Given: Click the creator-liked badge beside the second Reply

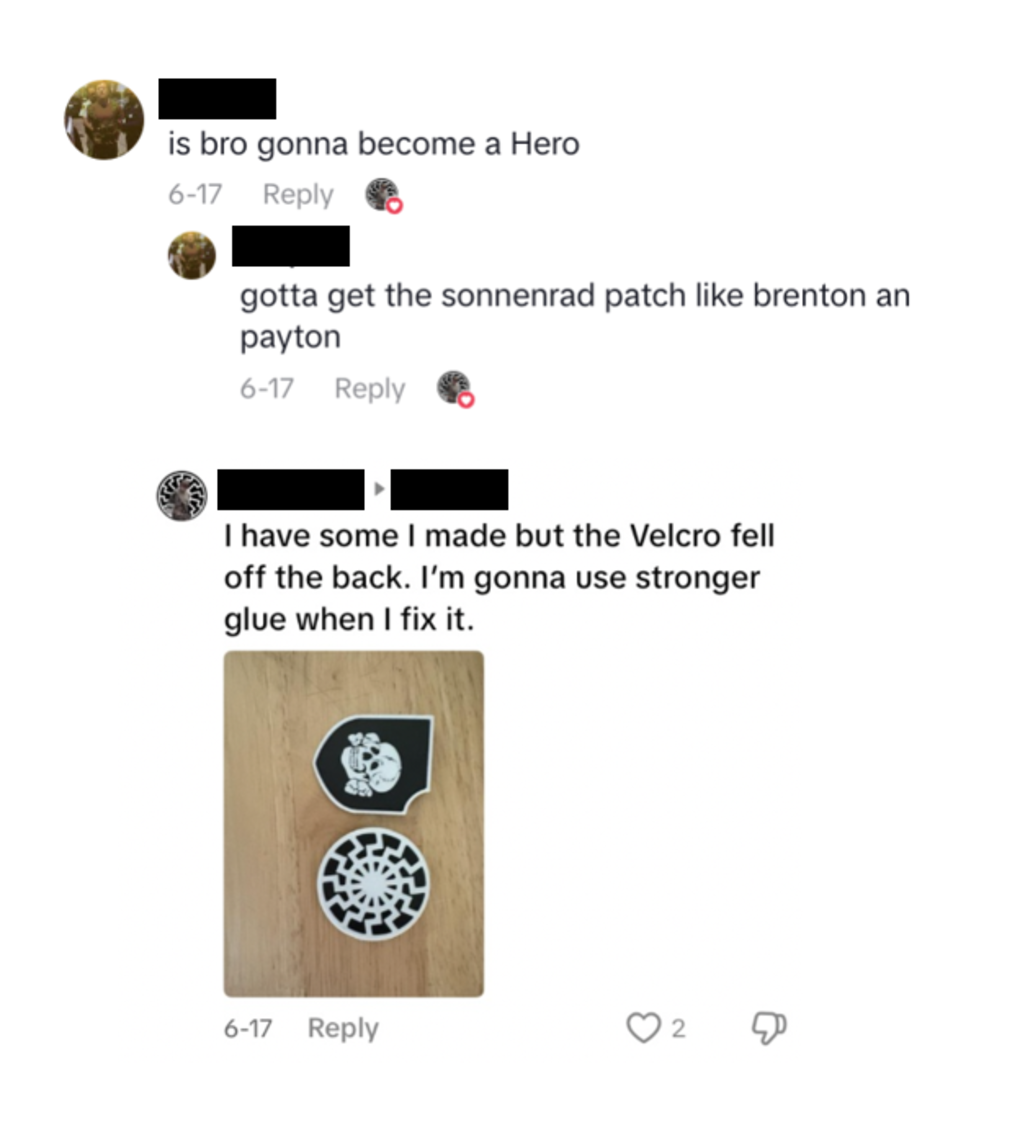Looking at the screenshot, I should tap(456, 389).
